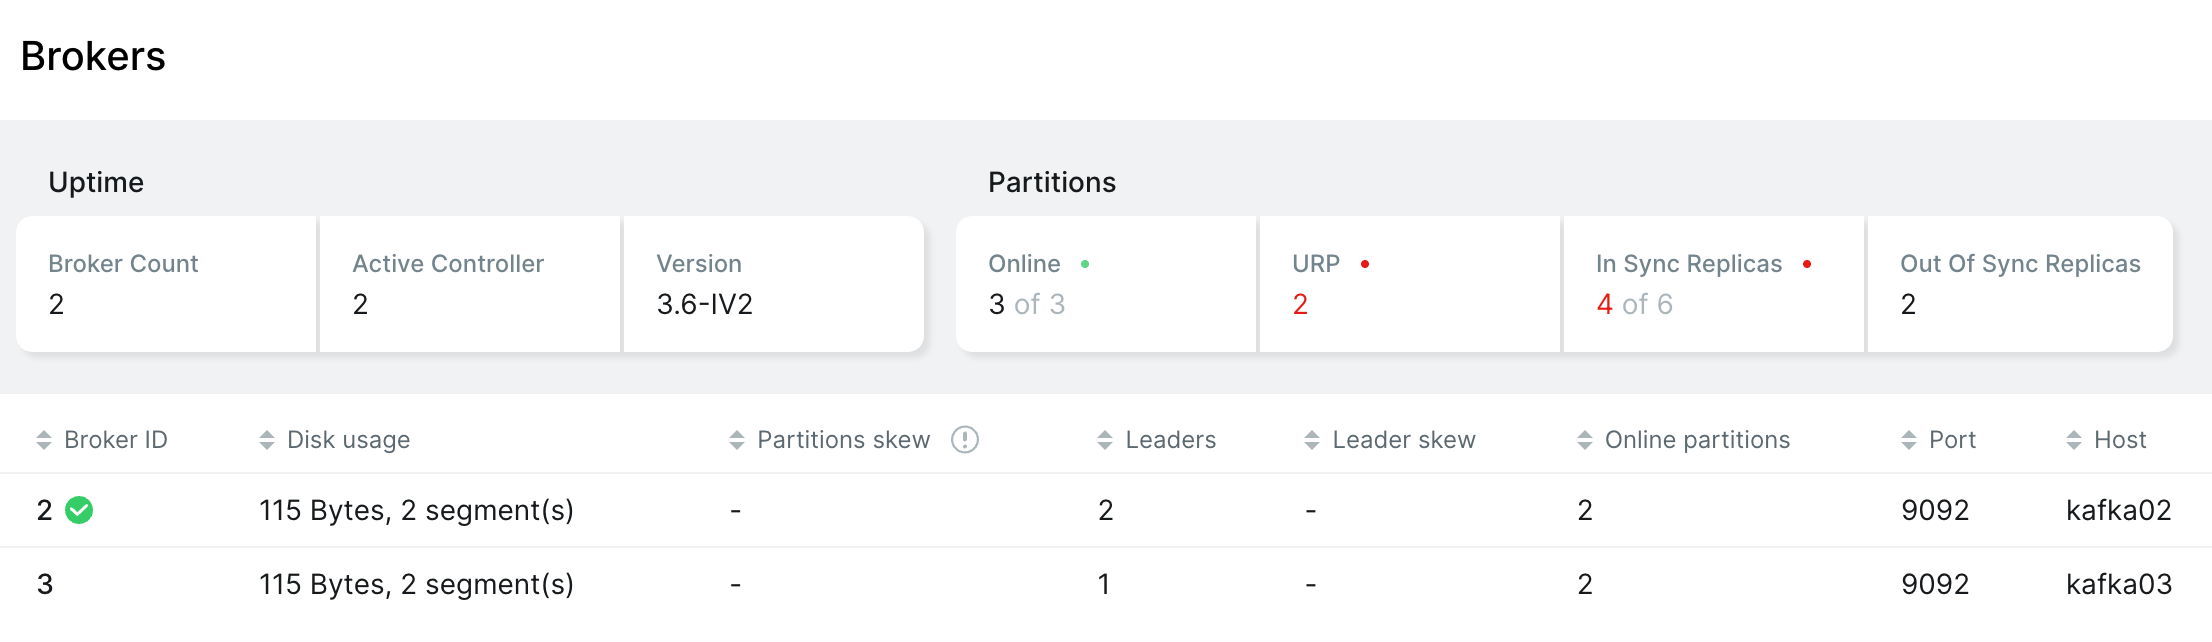Sort table by Broker ID arrows
2212x642 pixels.
44,440
